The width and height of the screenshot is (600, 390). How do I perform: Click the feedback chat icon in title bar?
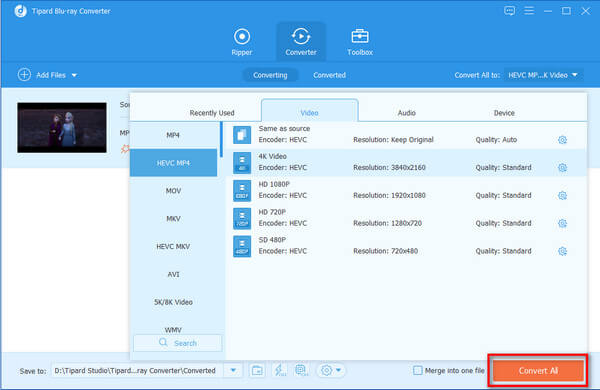pos(509,11)
